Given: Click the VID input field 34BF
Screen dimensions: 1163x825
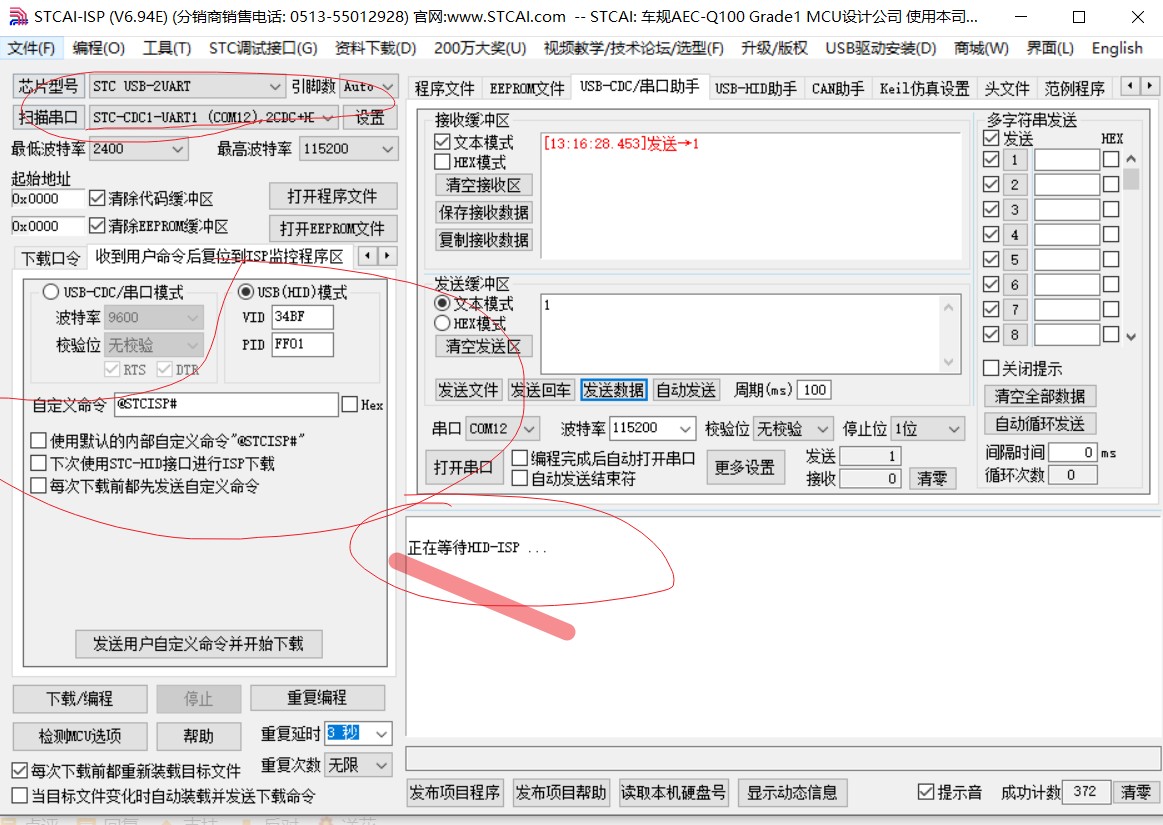Looking at the screenshot, I should (303, 317).
